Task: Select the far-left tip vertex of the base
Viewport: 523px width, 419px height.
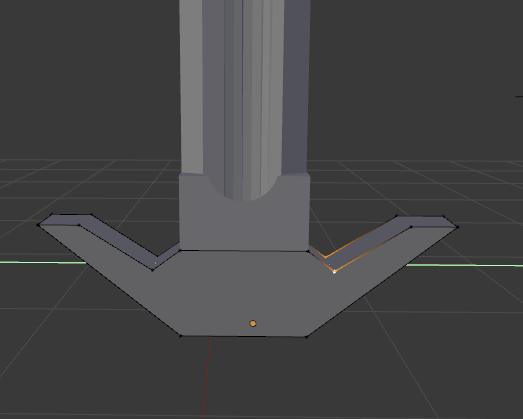Action: pos(38,225)
